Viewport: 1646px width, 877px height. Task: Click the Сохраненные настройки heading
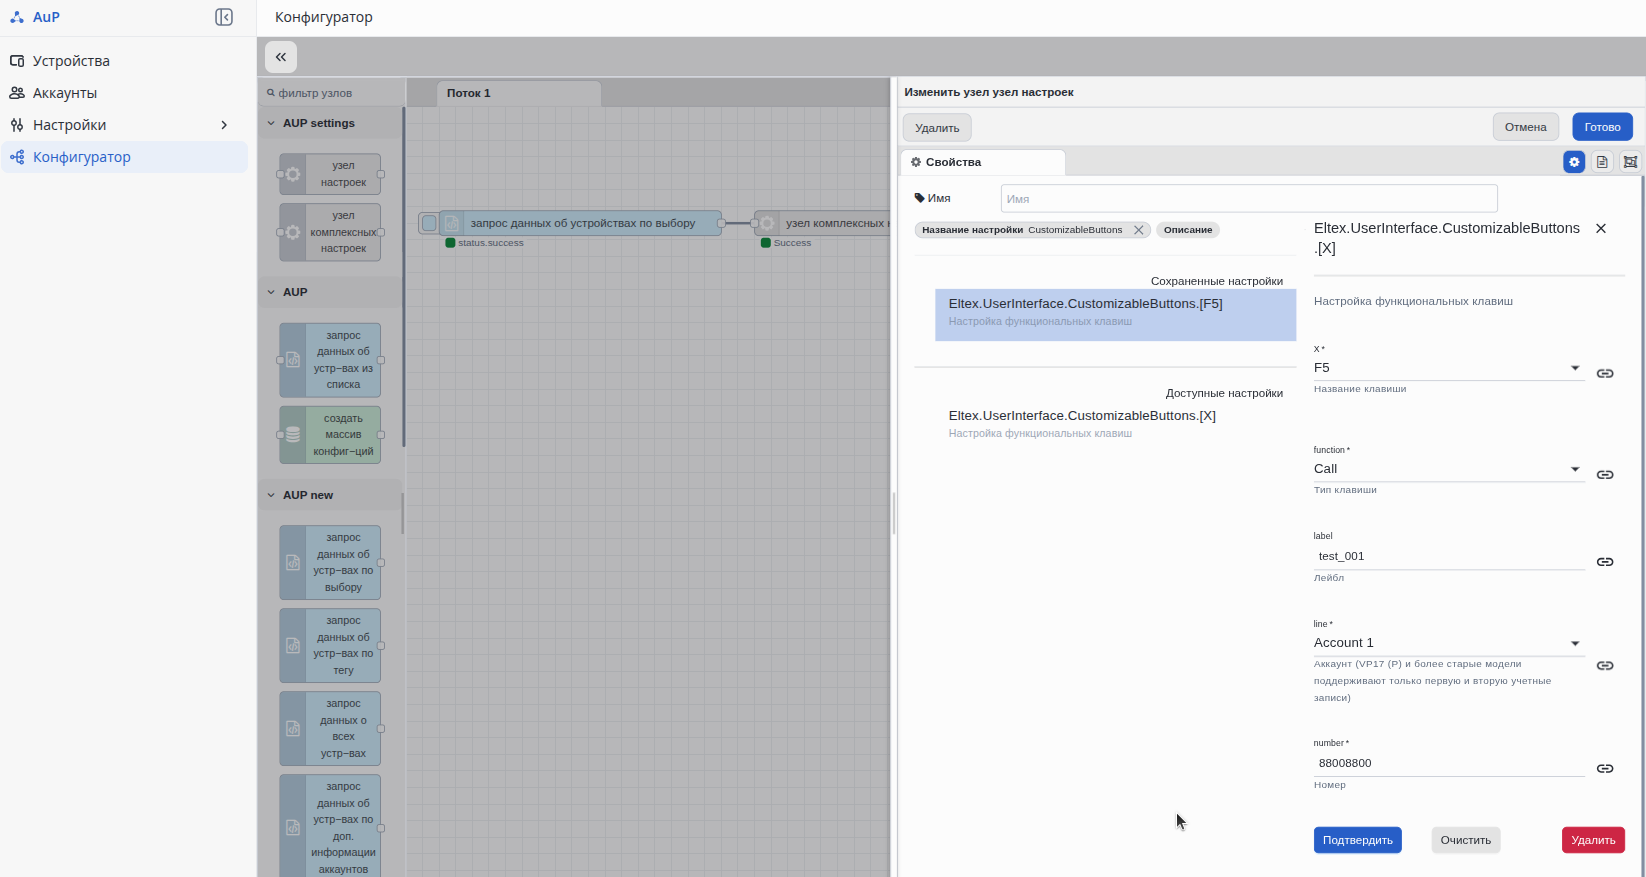pos(1216,281)
